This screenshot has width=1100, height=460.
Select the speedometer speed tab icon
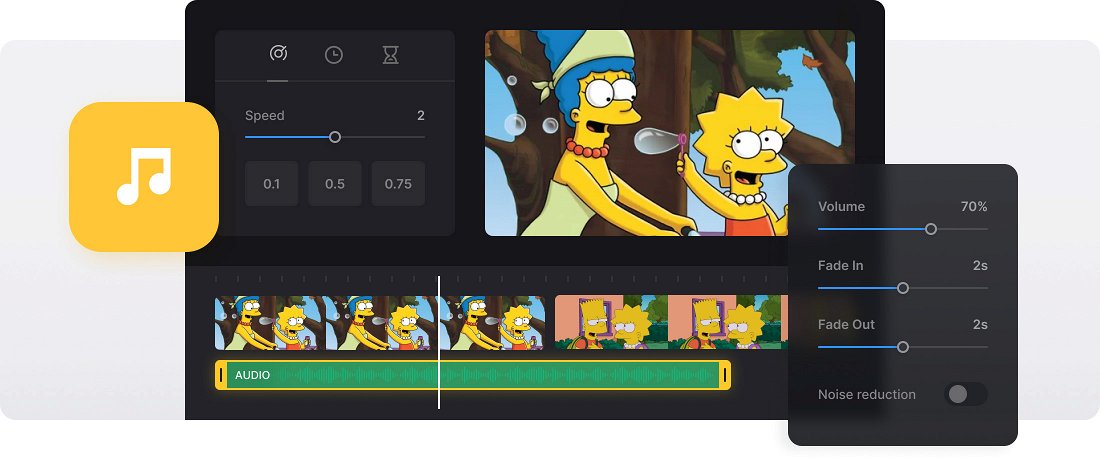[x=278, y=54]
